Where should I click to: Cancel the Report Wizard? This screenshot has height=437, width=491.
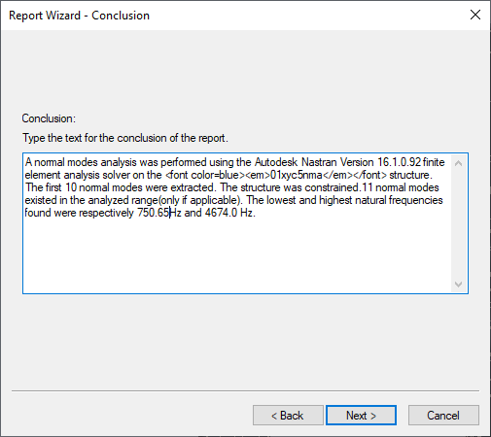443,415
